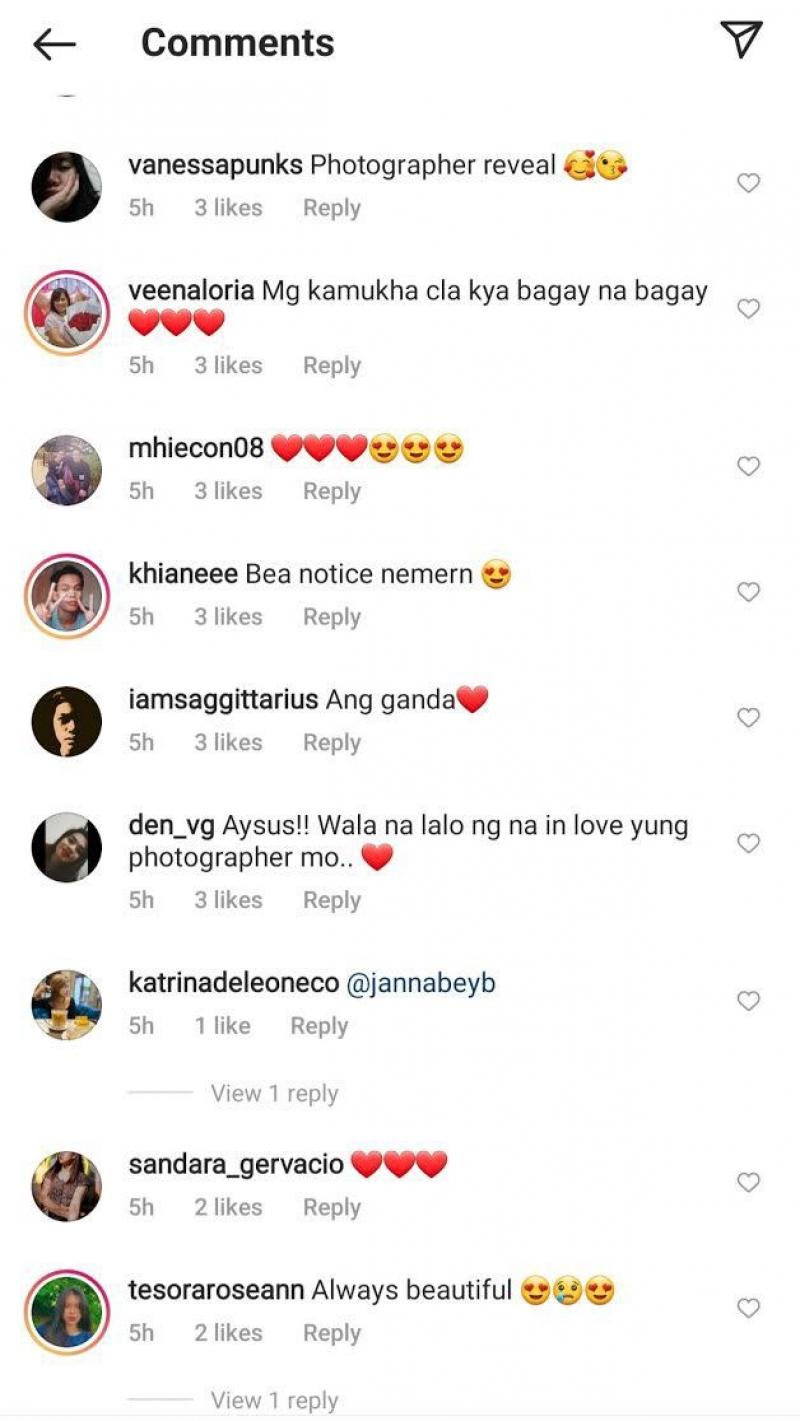The image size is (800, 1421).
Task: View 1 reply under tesoraroseann's comment
Action: [274, 1401]
